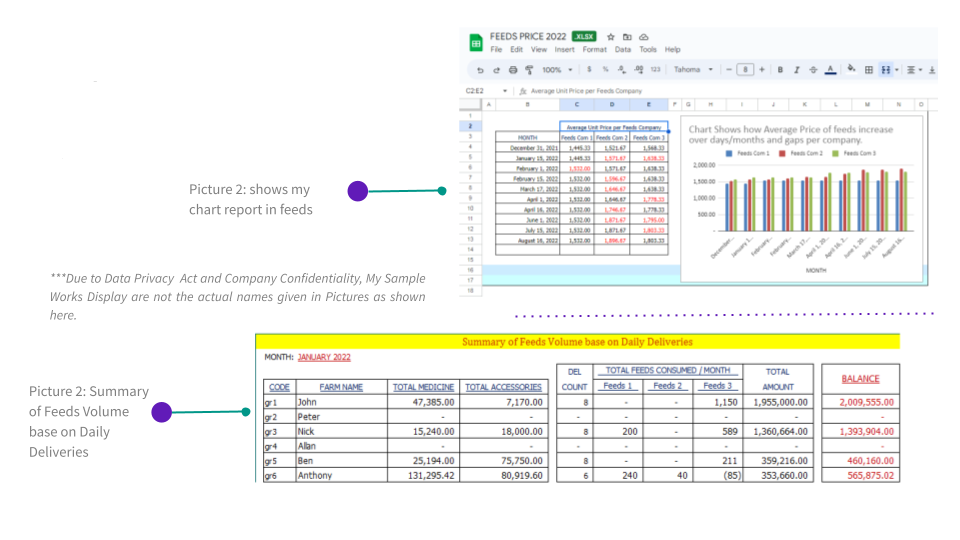Decrease font size with minus button
This screenshot has width=960, height=540.
click(729, 69)
